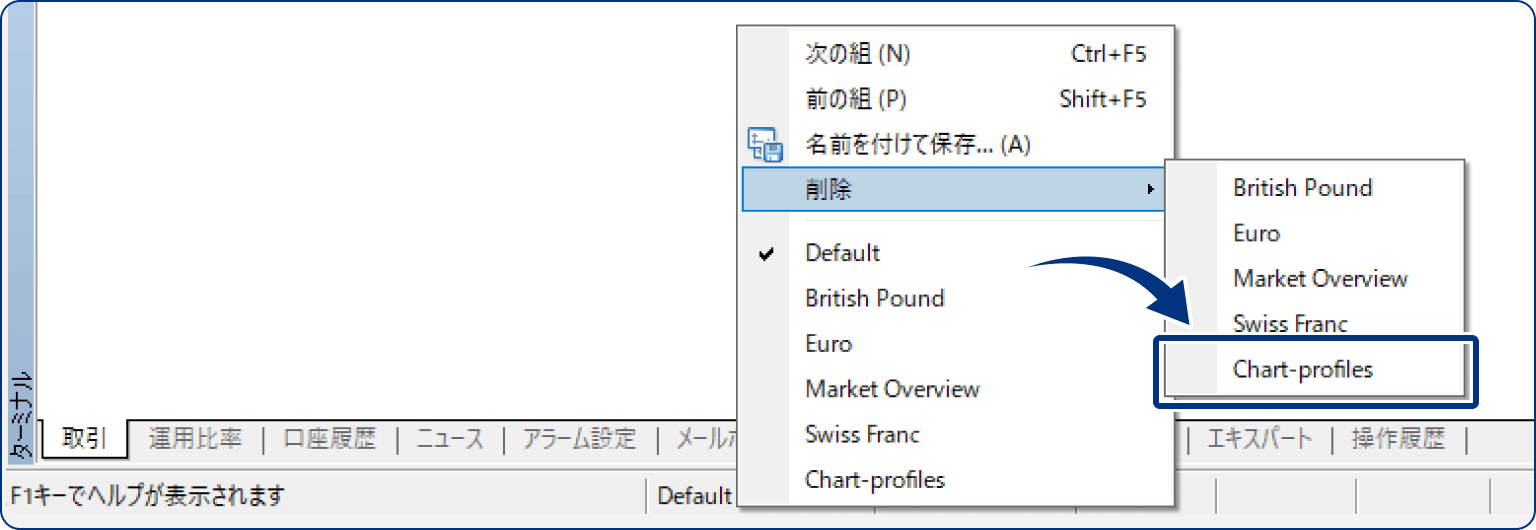Open the ニュース tab
1536x530 pixels.
[x=450, y=438]
